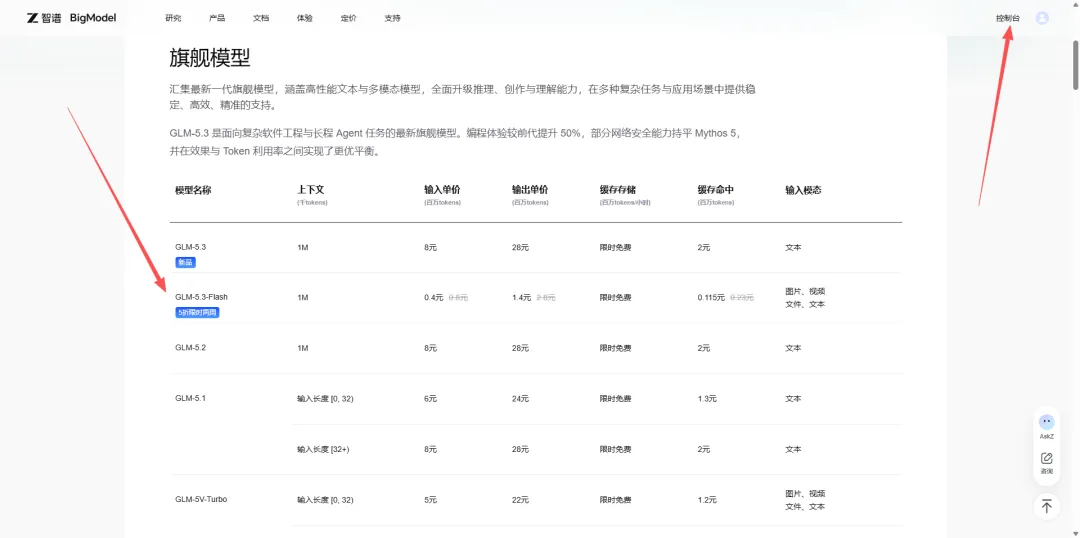Click the 5元 input price for GLM-5V-Turbo

tap(430, 500)
